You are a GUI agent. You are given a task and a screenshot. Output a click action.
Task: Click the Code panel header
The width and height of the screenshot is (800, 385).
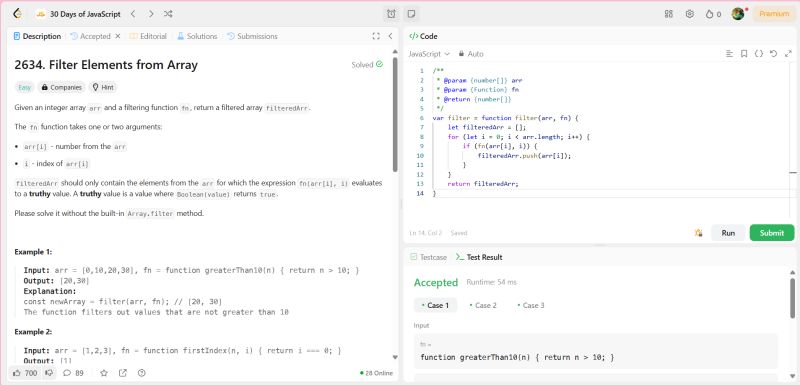coord(423,36)
